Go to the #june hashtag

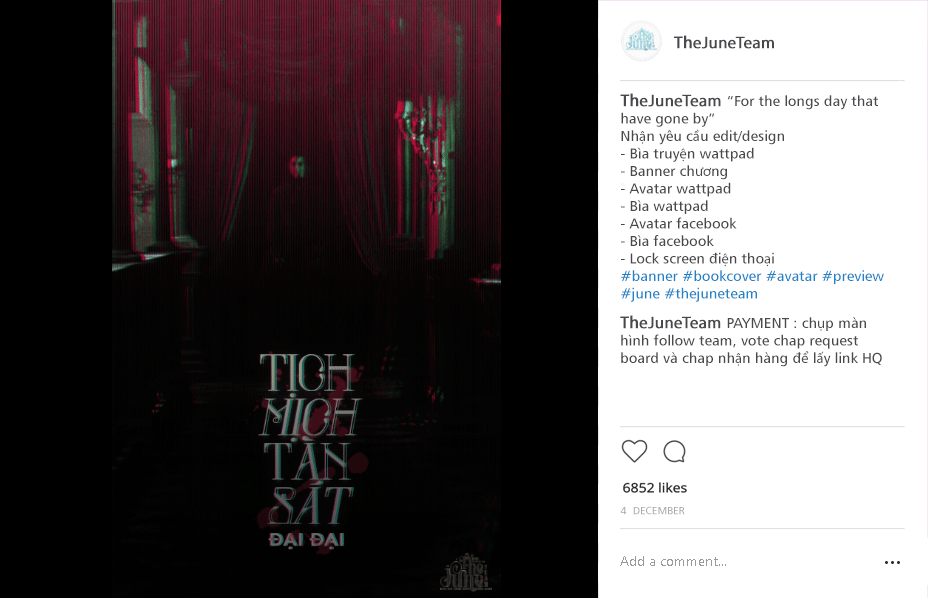click(640, 294)
